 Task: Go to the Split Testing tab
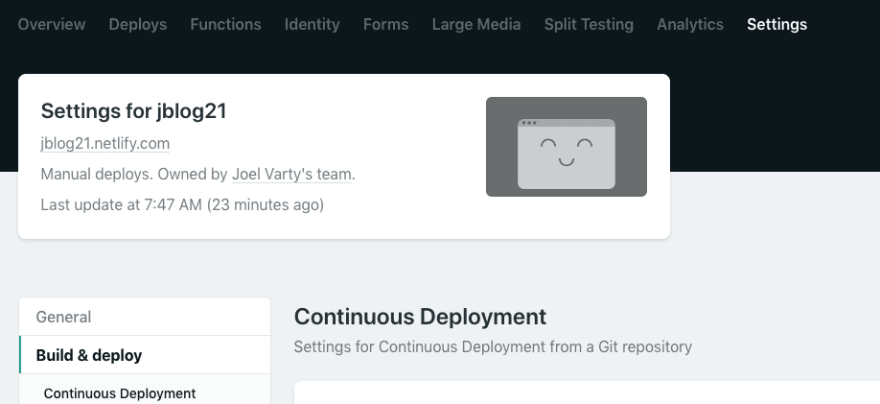pyautogui.click(x=589, y=25)
